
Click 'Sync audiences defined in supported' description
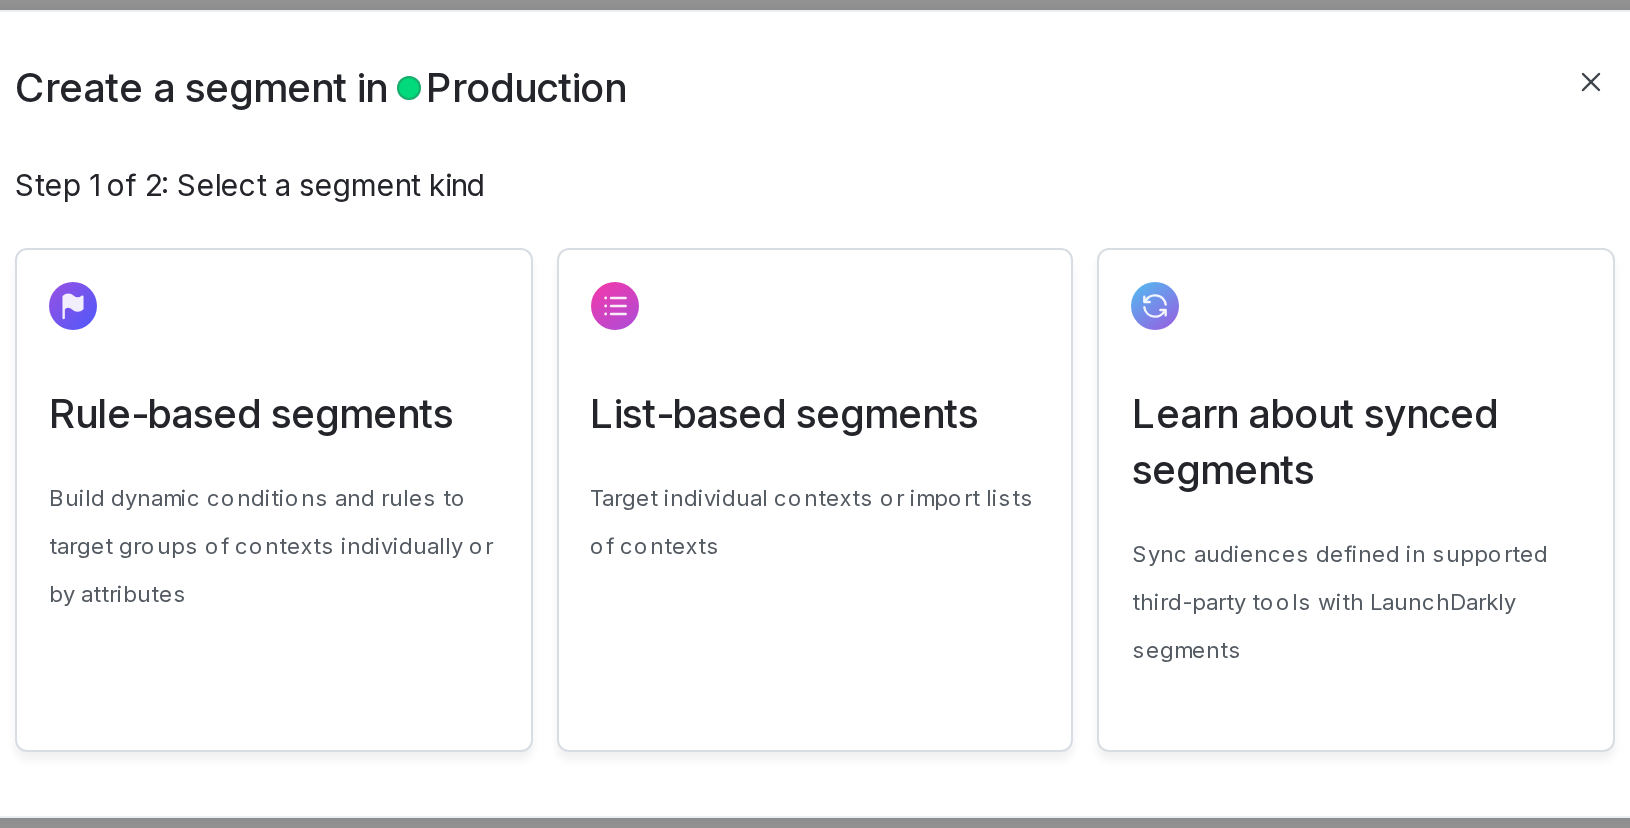point(1340,602)
